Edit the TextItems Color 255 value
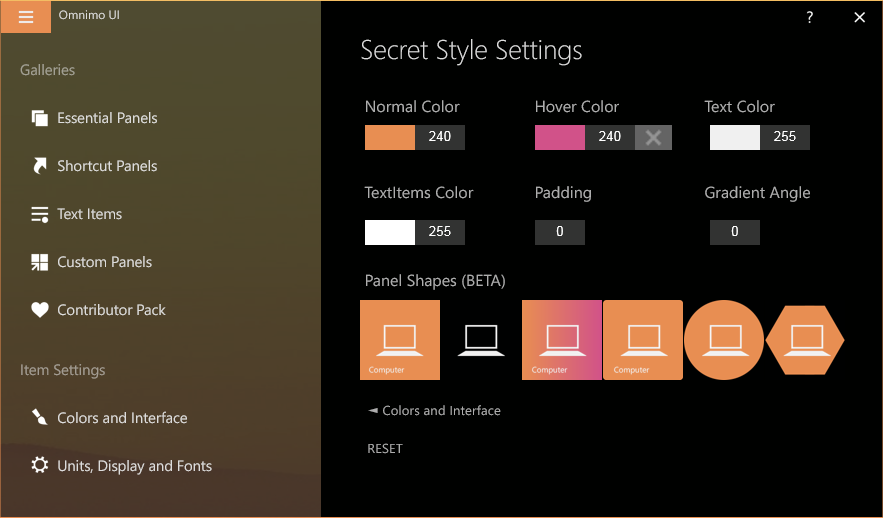Image resolution: width=883 pixels, height=518 pixels. click(x=440, y=232)
